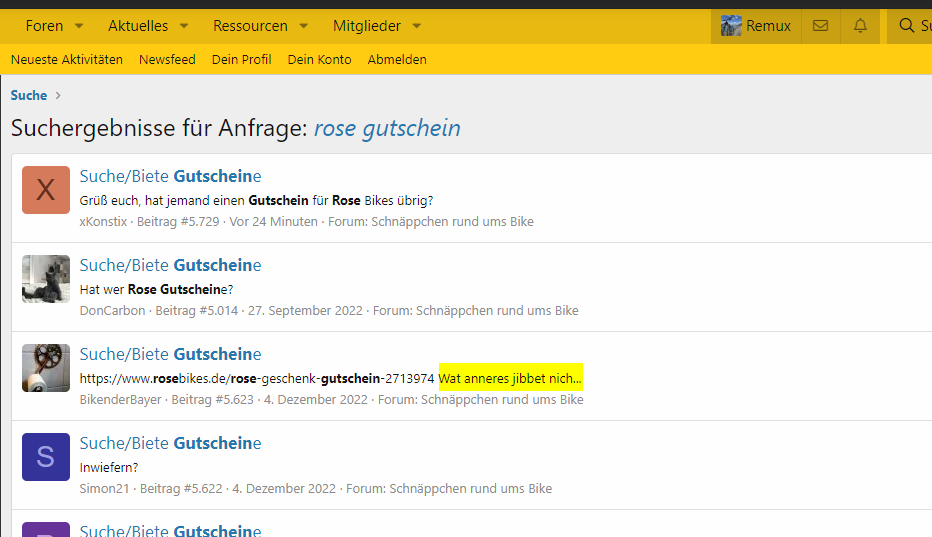Expand the Ressourcen dropdown arrow
Screen dimensions: 932x537
(304, 26)
